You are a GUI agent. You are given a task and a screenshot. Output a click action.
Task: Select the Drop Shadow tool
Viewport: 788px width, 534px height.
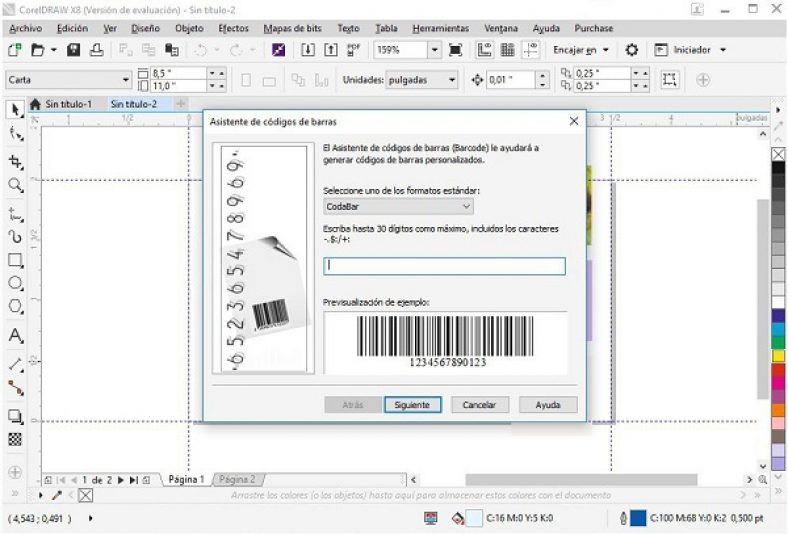pyautogui.click(x=15, y=416)
